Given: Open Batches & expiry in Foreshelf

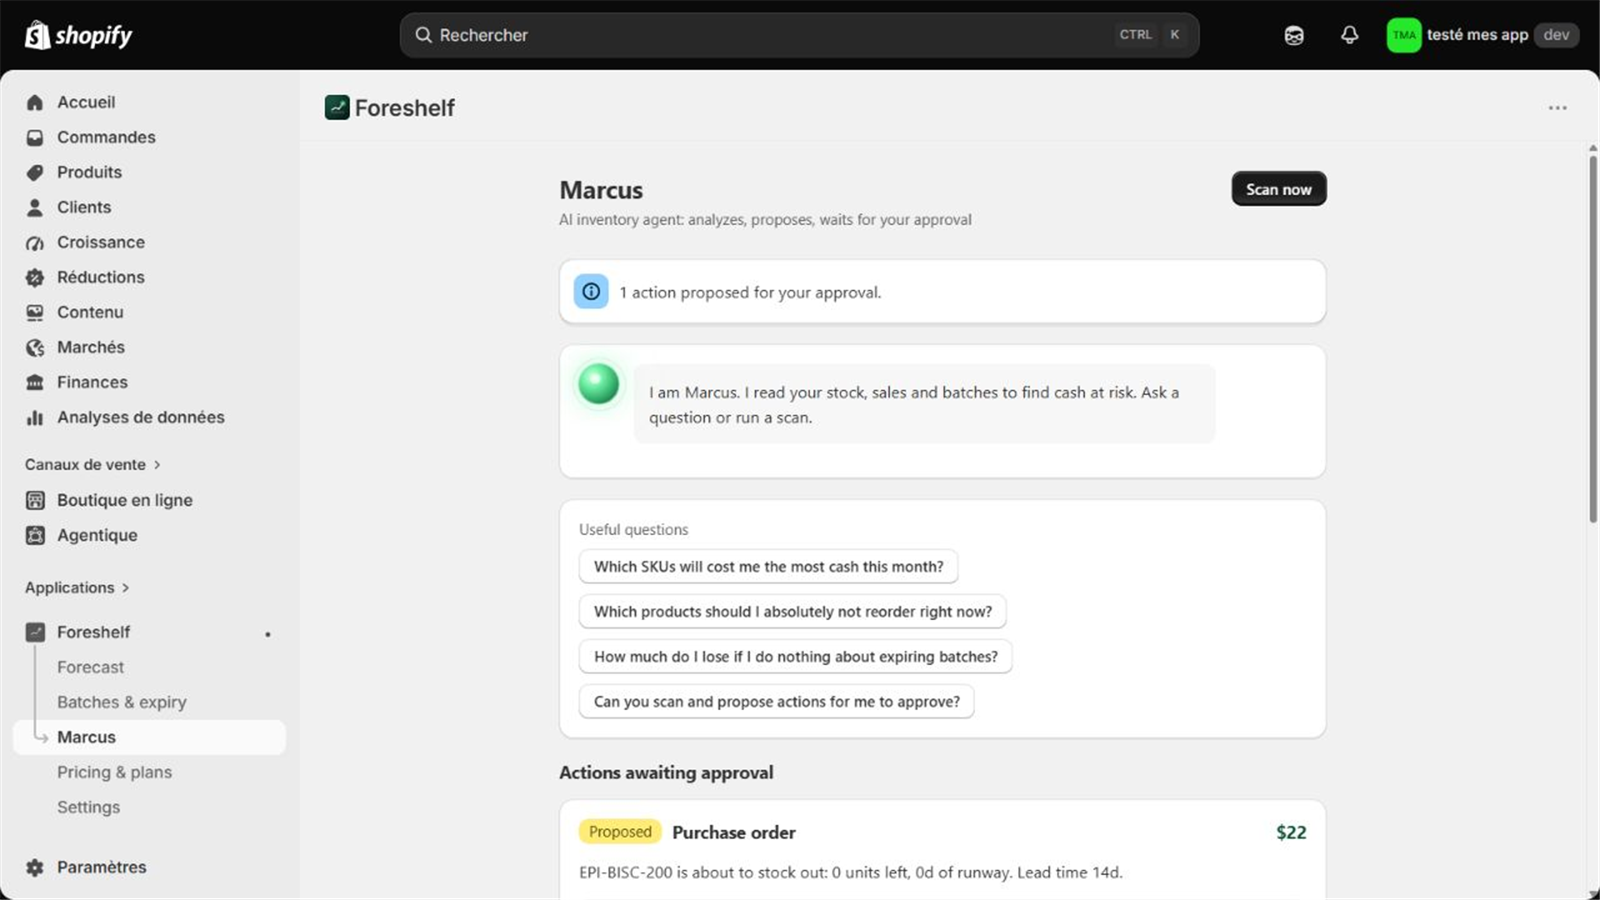Looking at the screenshot, I should [122, 702].
